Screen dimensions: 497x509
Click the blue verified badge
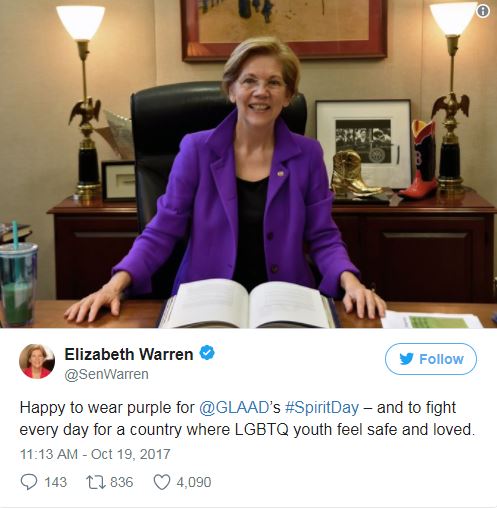pyautogui.click(x=207, y=353)
